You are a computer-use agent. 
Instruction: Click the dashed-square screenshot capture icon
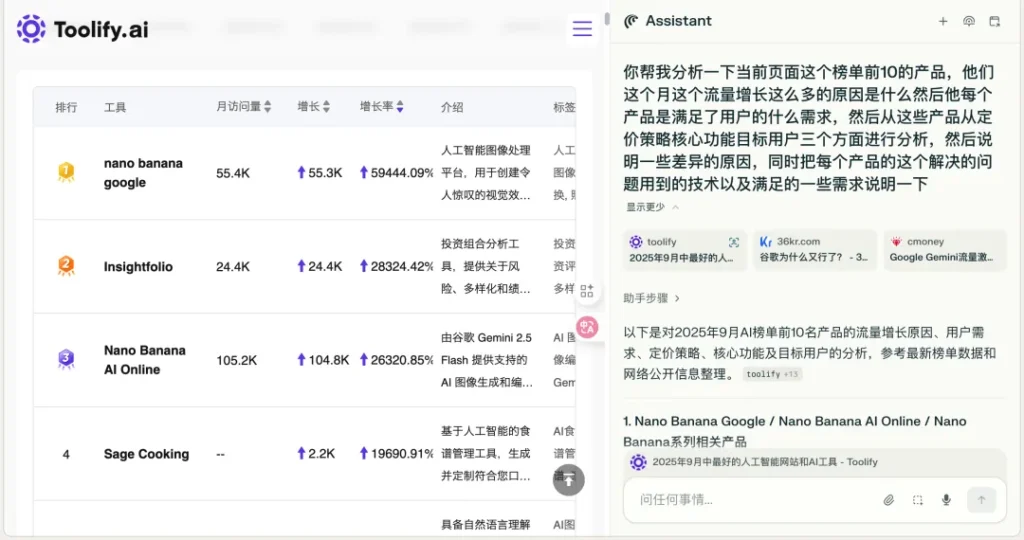pos(917,500)
